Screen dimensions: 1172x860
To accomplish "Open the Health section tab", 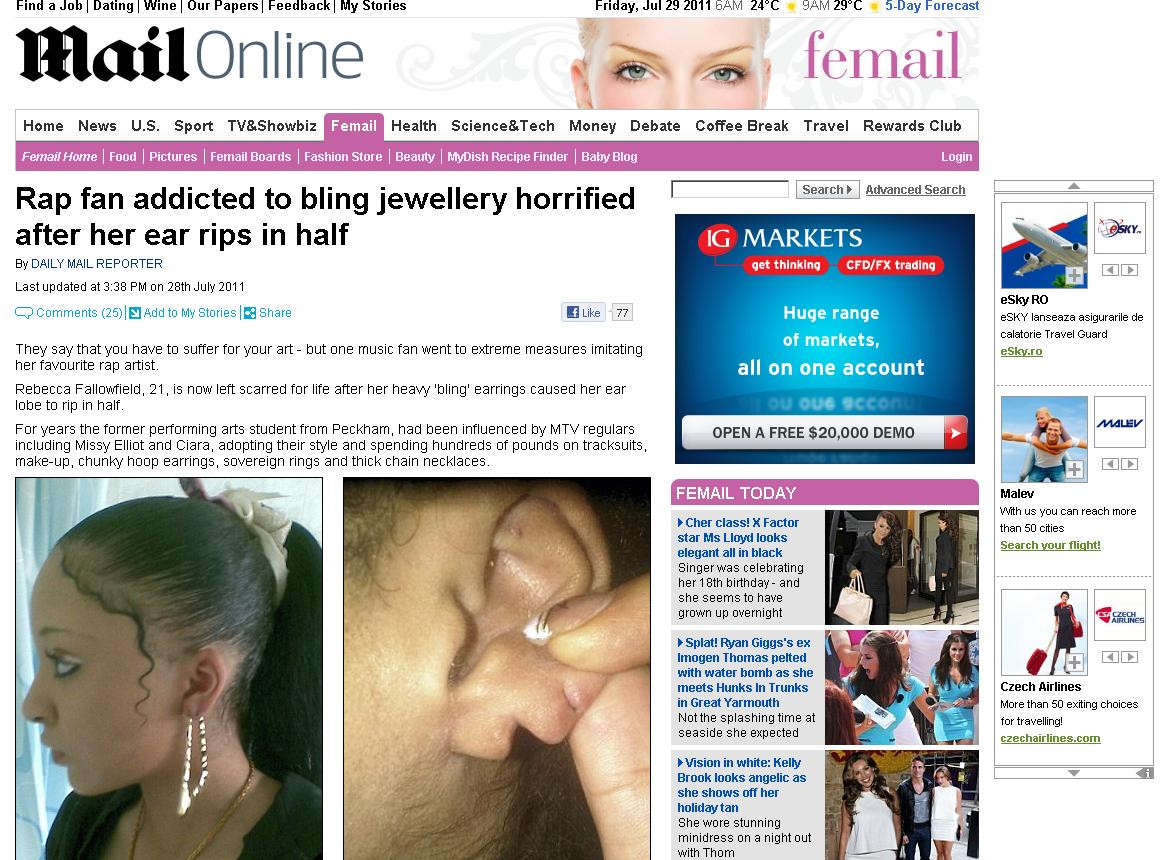I will tap(413, 126).
